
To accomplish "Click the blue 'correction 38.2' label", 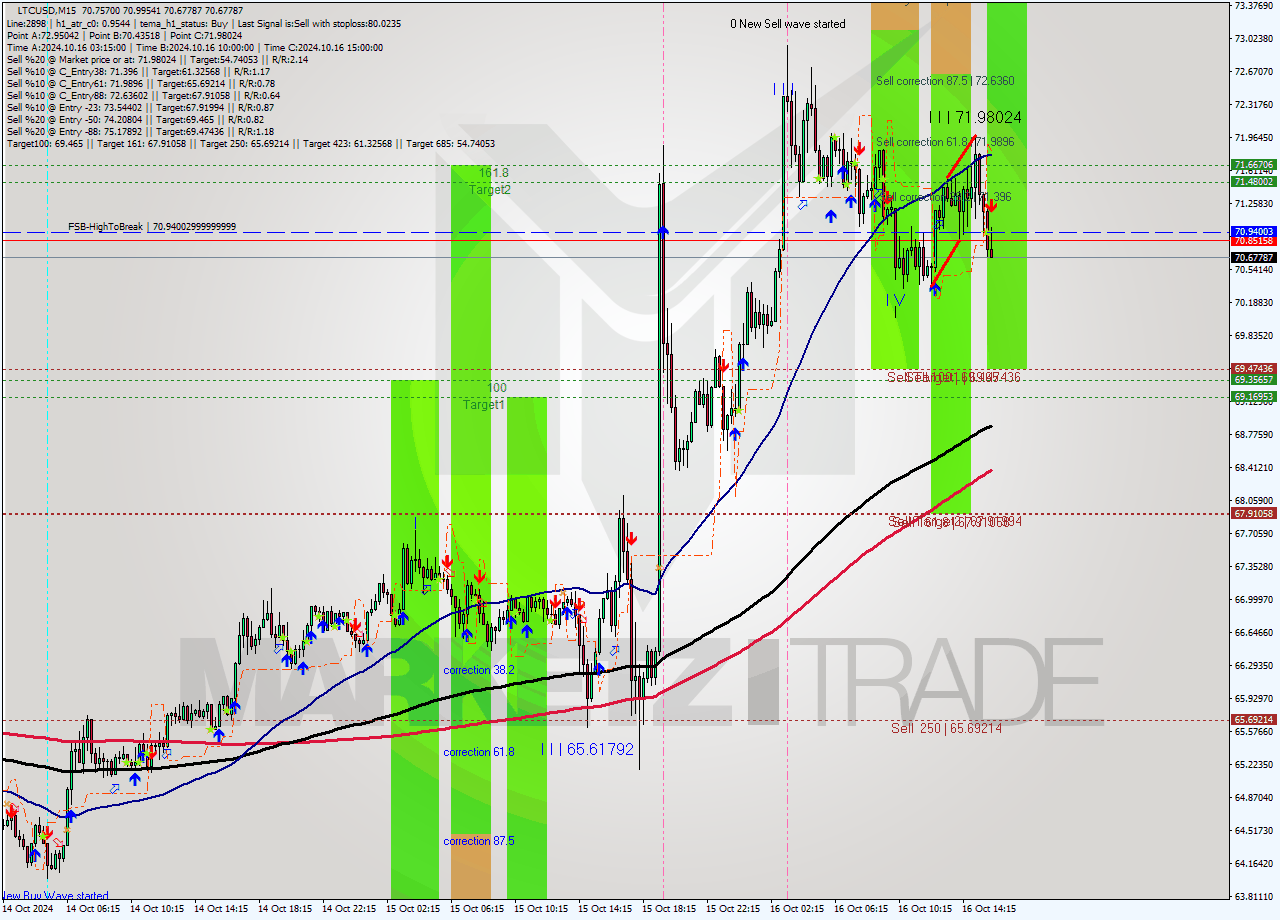I will click(478, 670).
